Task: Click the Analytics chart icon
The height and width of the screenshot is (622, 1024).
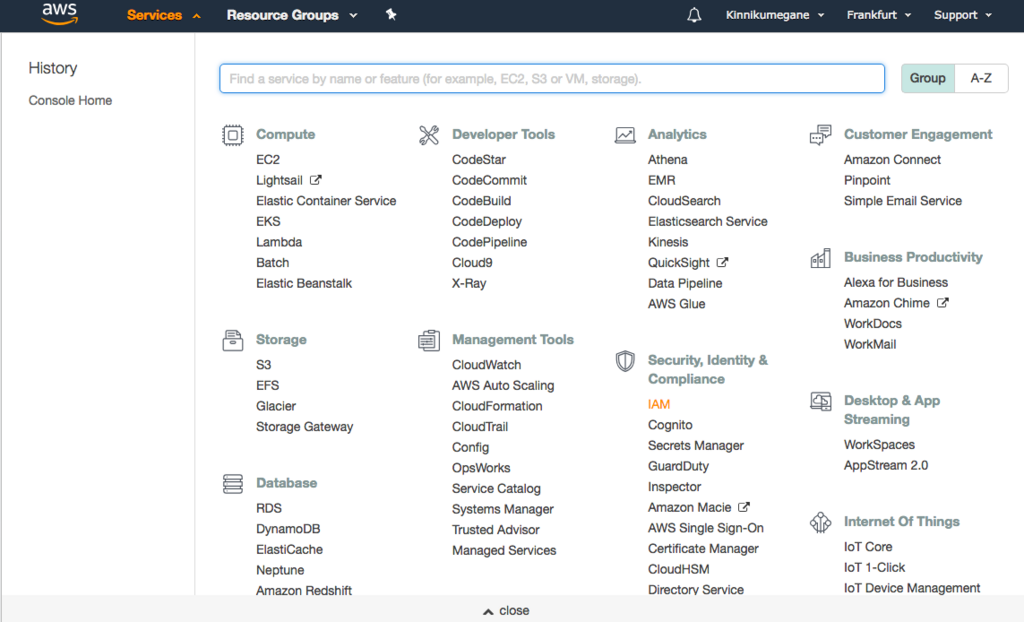Action: point(625,135)
